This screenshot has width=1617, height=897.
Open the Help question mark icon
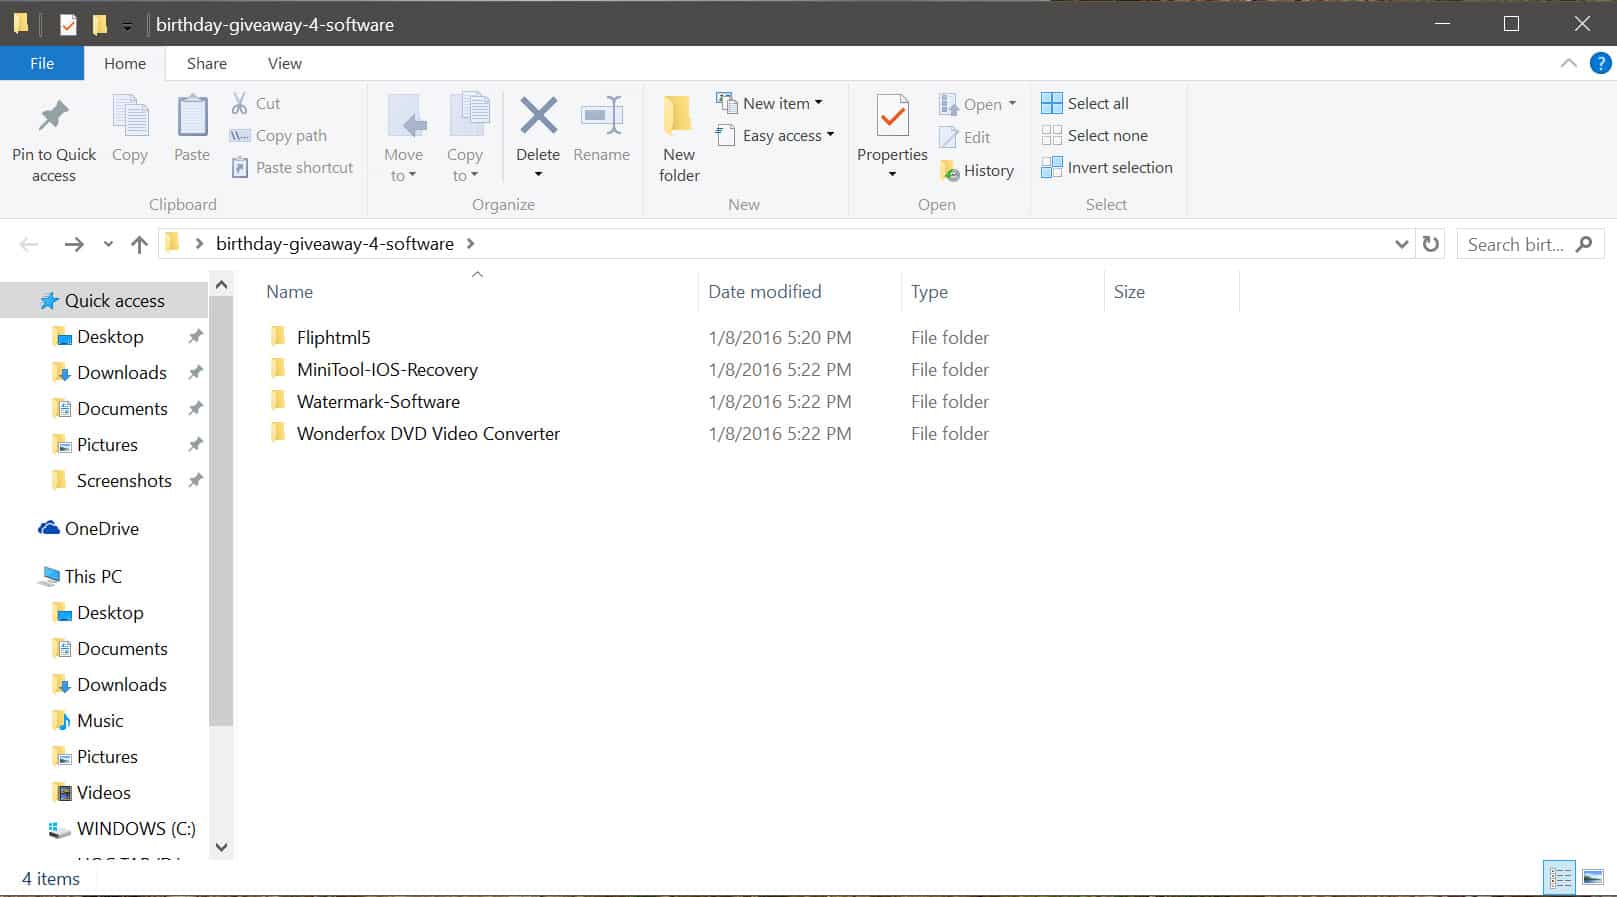click(x=1600, y=63)
